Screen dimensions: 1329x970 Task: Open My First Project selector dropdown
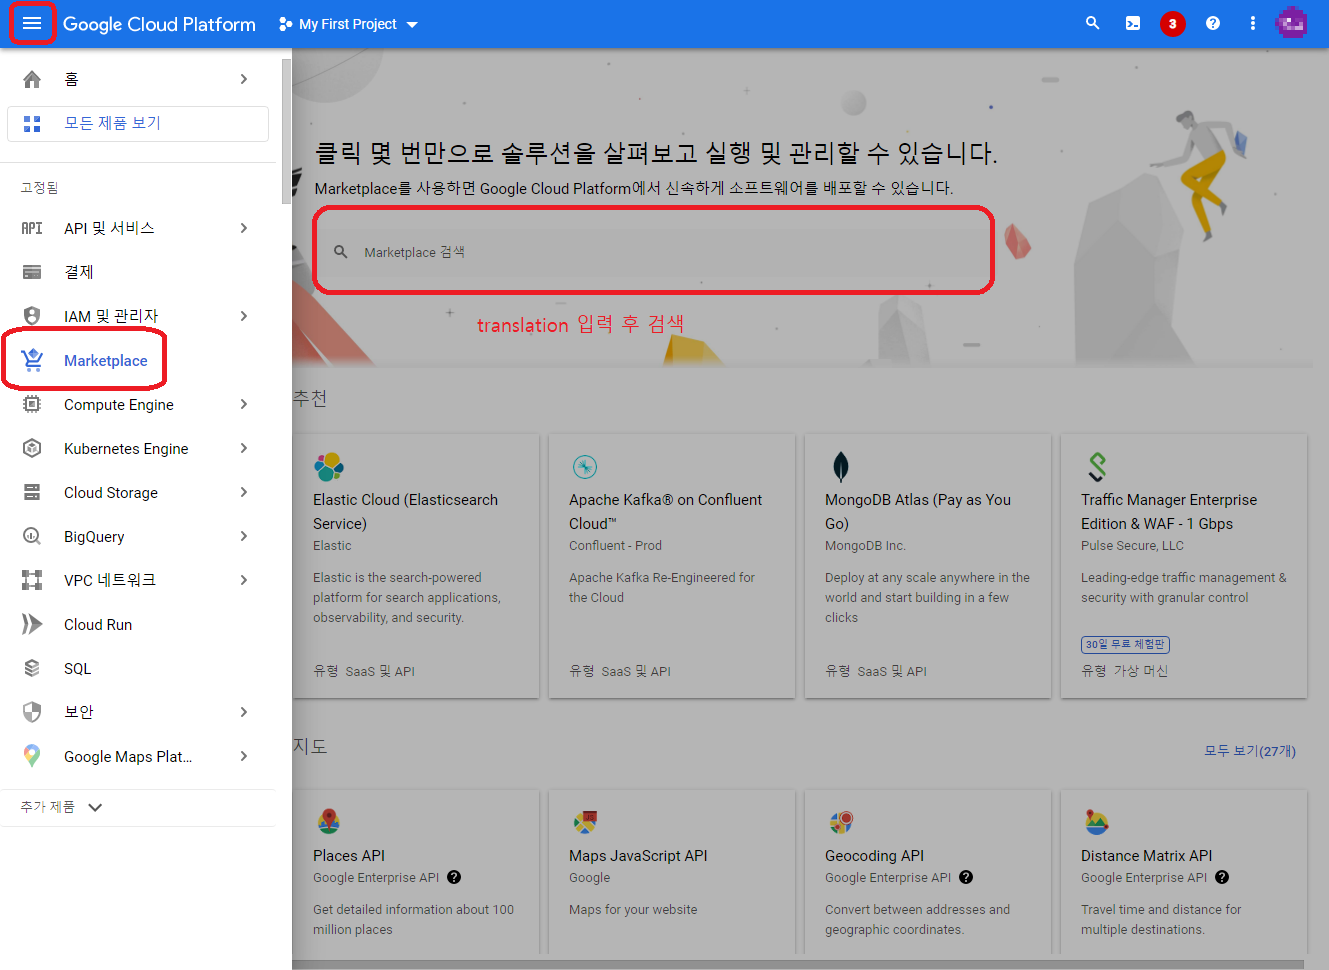[x=348, y=24]
